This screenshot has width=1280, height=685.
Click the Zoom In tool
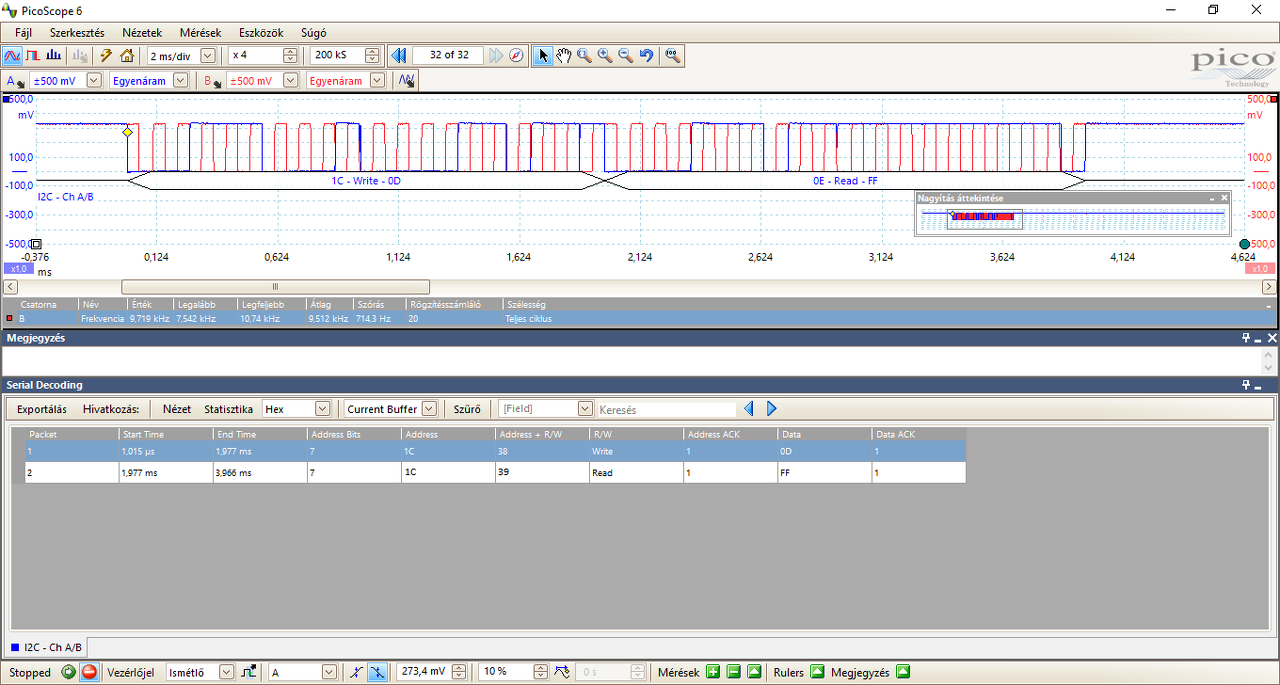[x=605, y=56]
